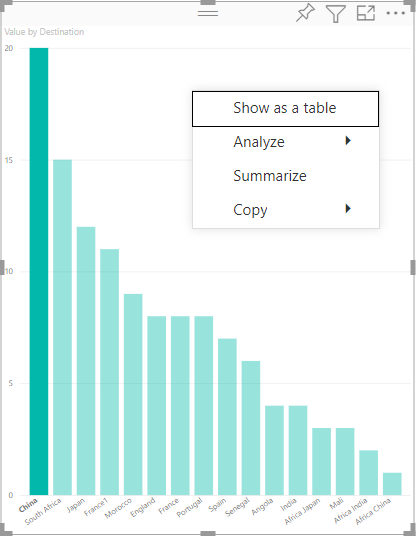
Task: Click the Senegal bar
Action: (x=251, y=428)
